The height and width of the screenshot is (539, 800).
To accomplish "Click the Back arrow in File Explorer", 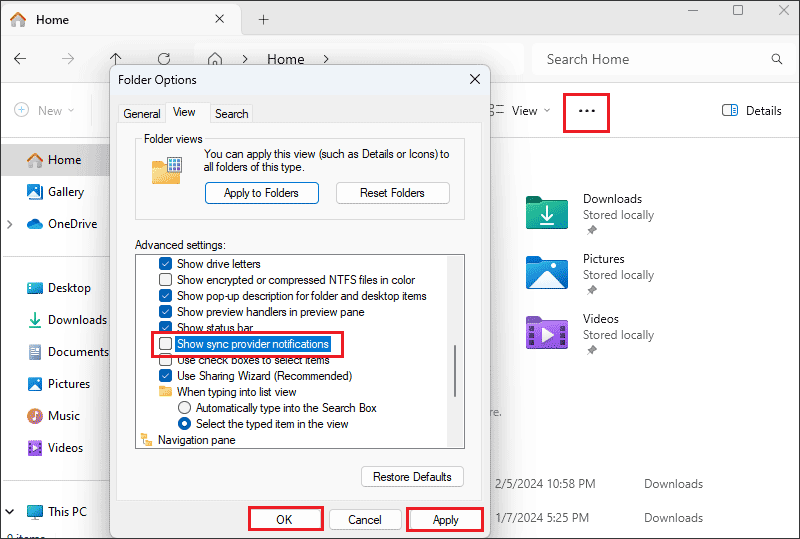I will 20,59.
